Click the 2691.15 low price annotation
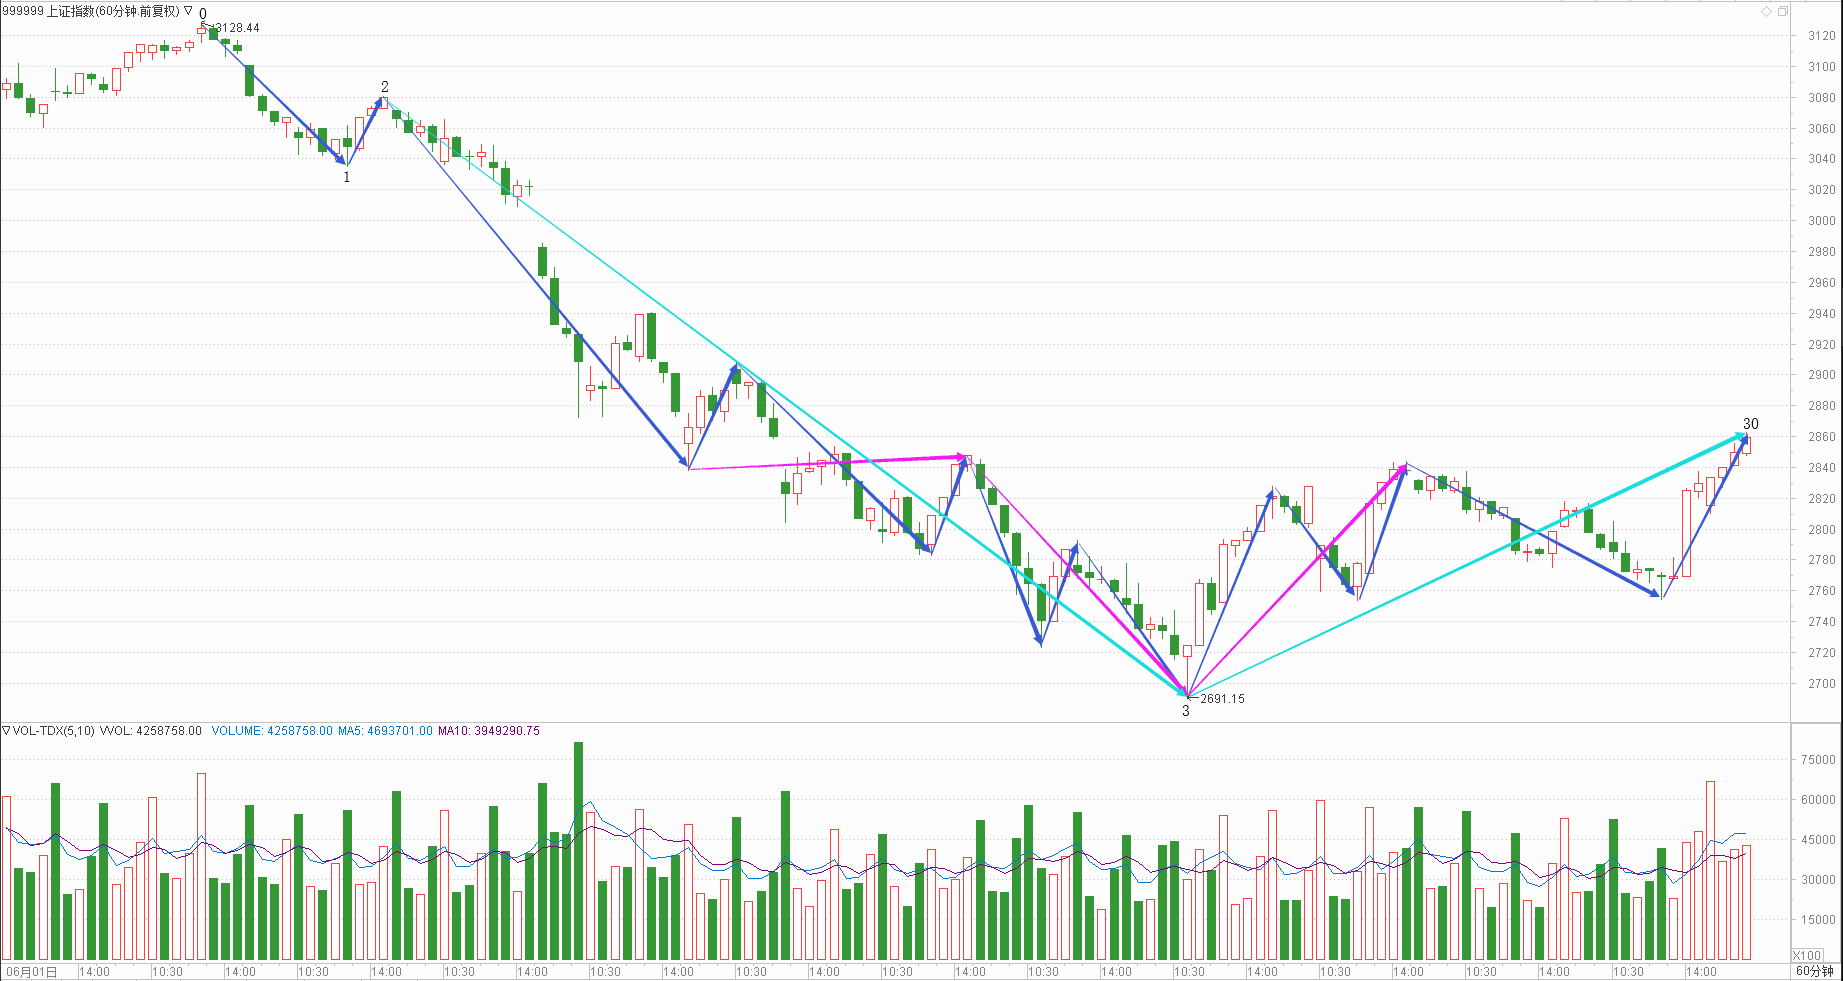Screen dimensions: 1843x981 coord(1222,699)
